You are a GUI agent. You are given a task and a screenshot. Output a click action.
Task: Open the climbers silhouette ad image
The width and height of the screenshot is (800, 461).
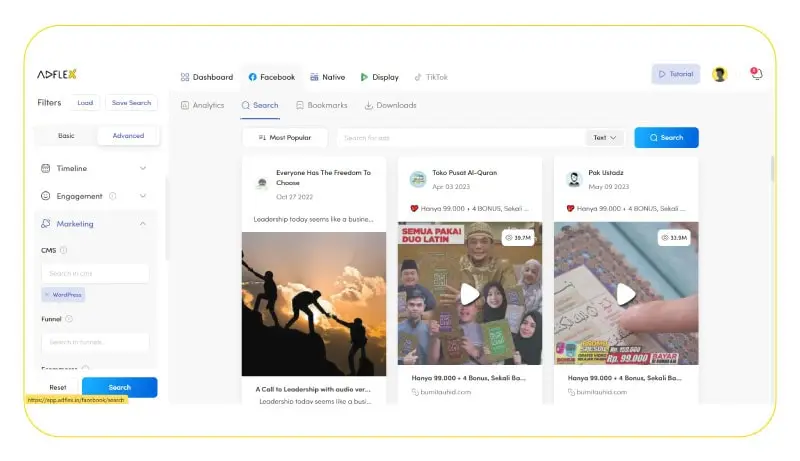pos(314,304)
